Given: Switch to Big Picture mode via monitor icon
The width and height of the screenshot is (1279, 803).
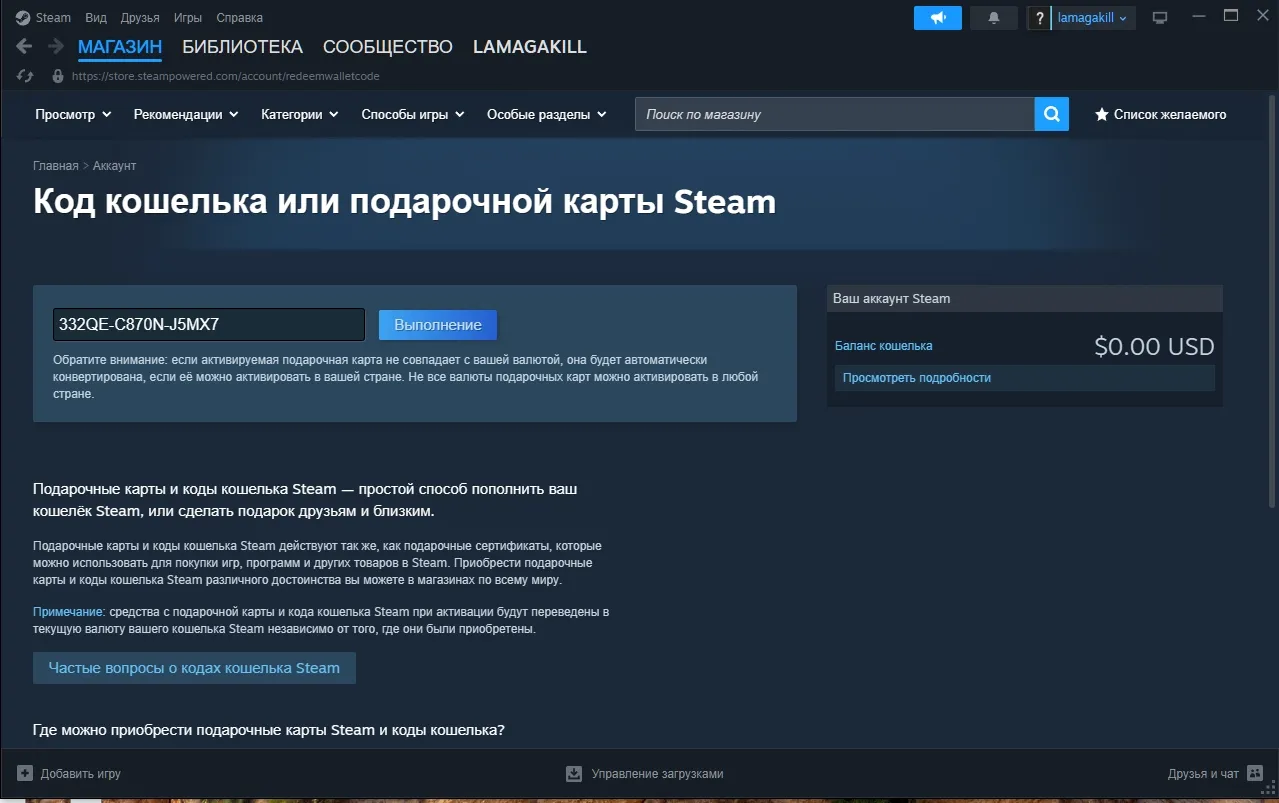Looking at the screenshot, I should [1160, 18].
